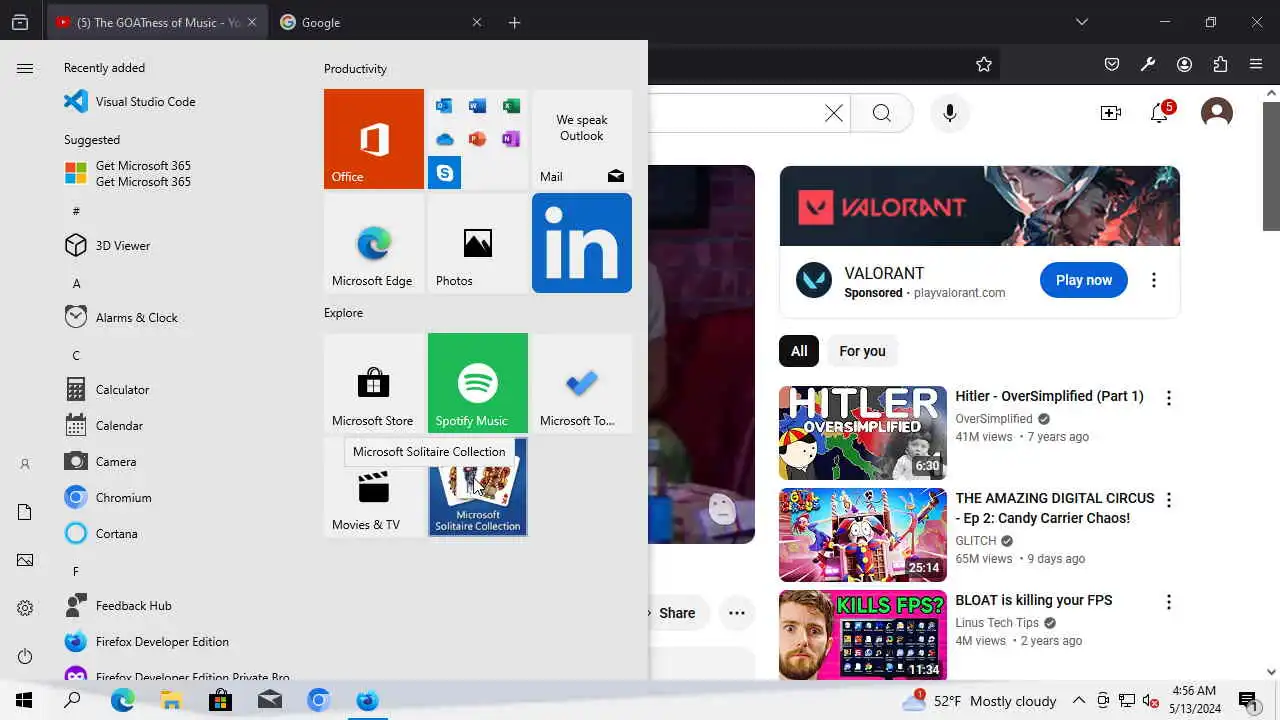This screenshot has width=1280, height=720.
Task: Open Calculator from the Start menu
Action: (107, 389)
